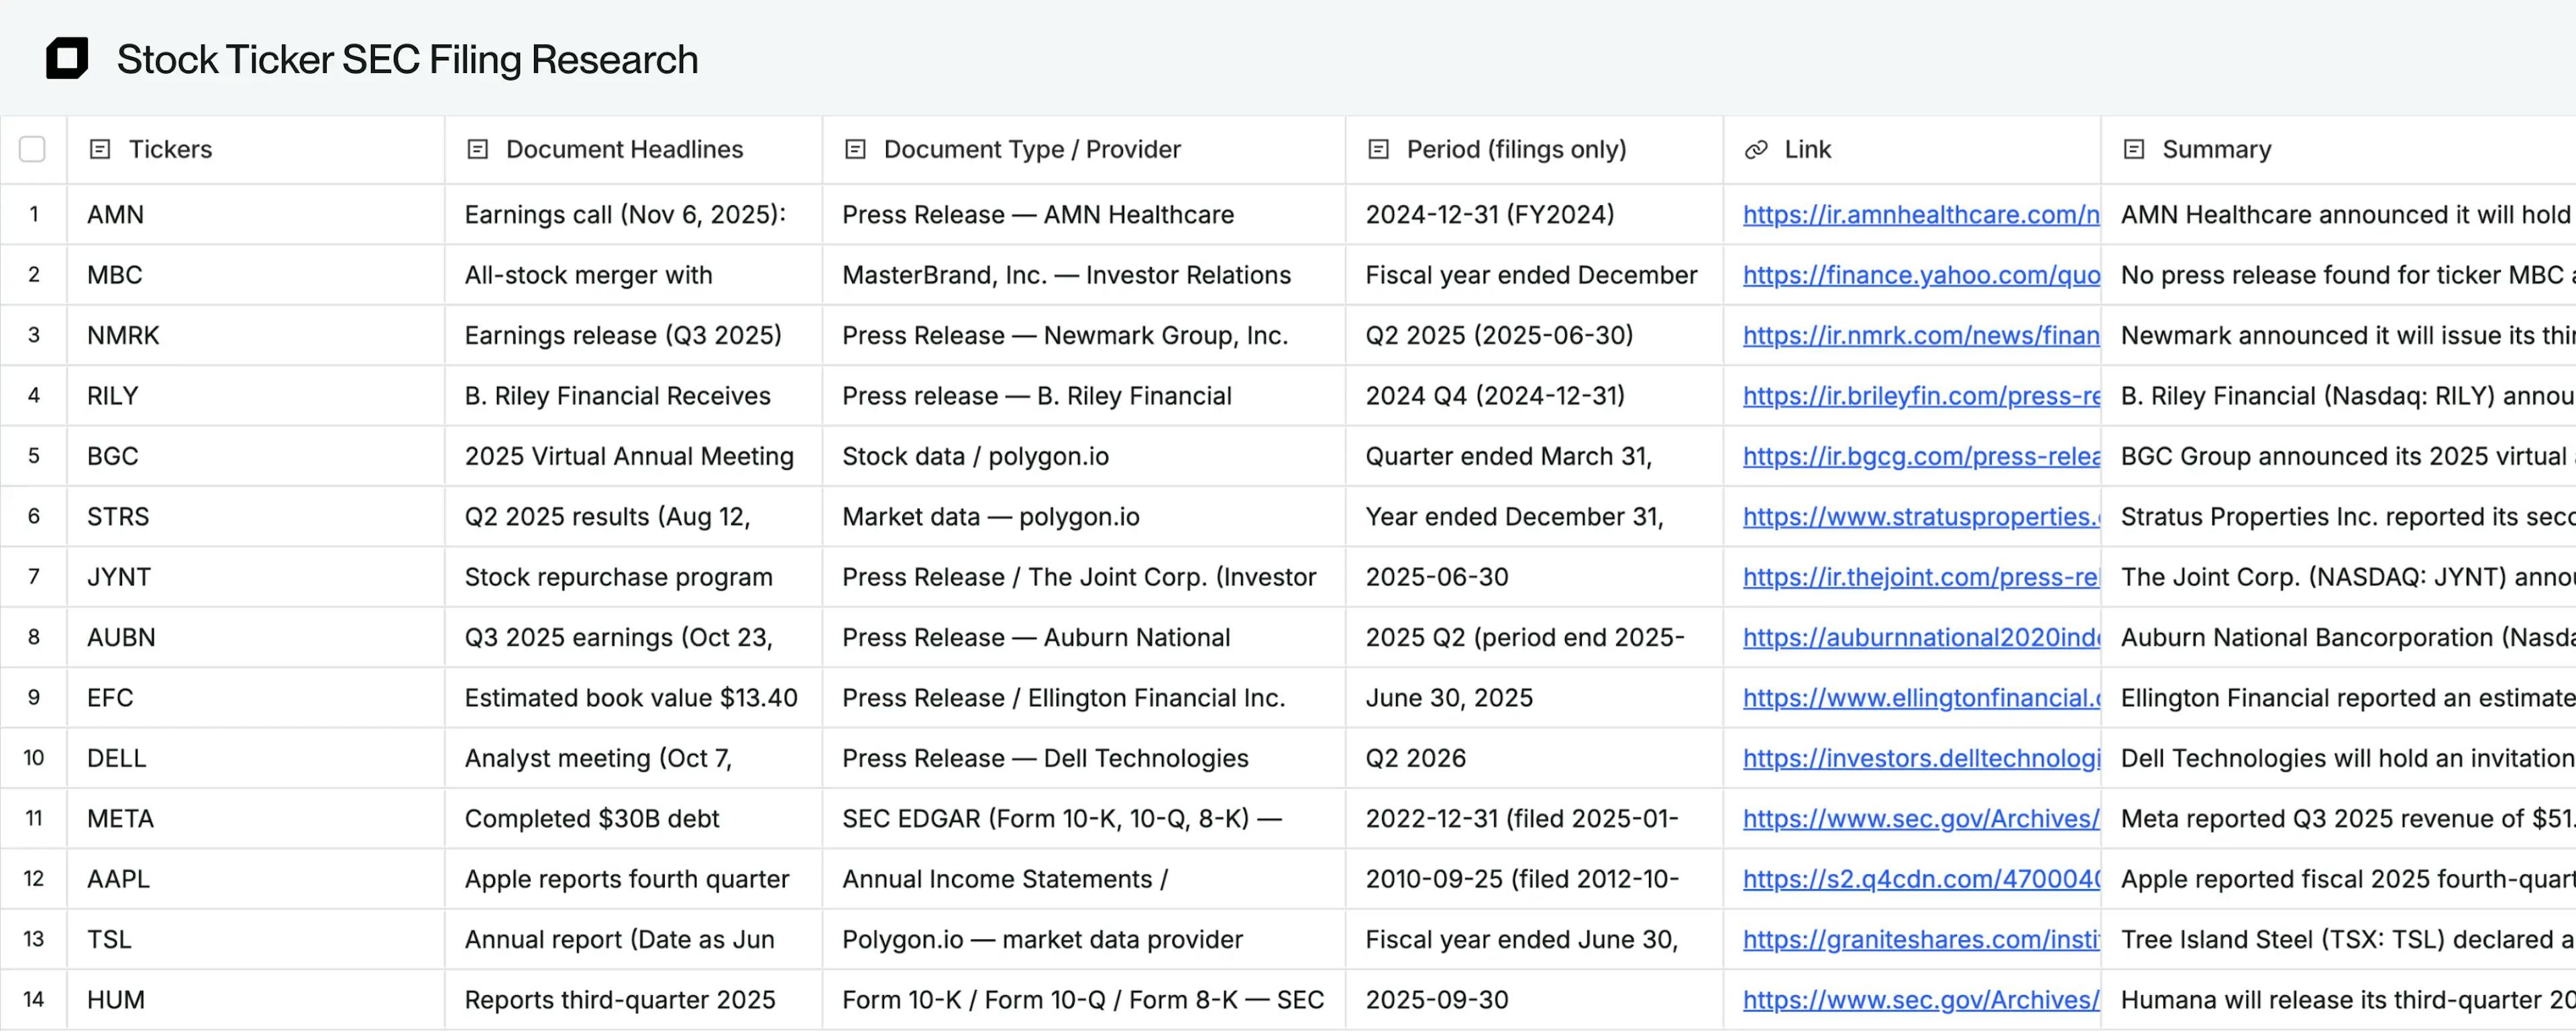This screenshot has height=1032, width=2576.
Task: Click the icon beside Document Type / Provider
Action: click(x=855, y=149)
